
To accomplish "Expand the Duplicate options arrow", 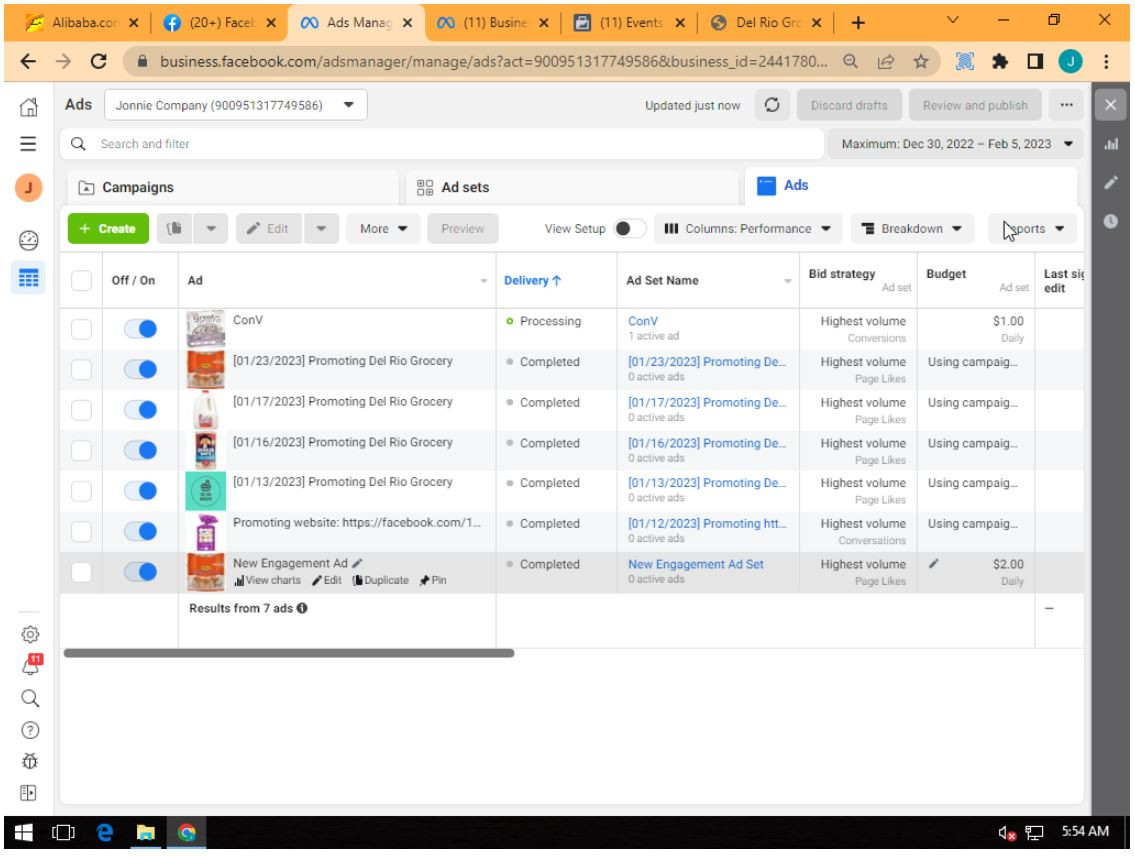I will [211, 229].
